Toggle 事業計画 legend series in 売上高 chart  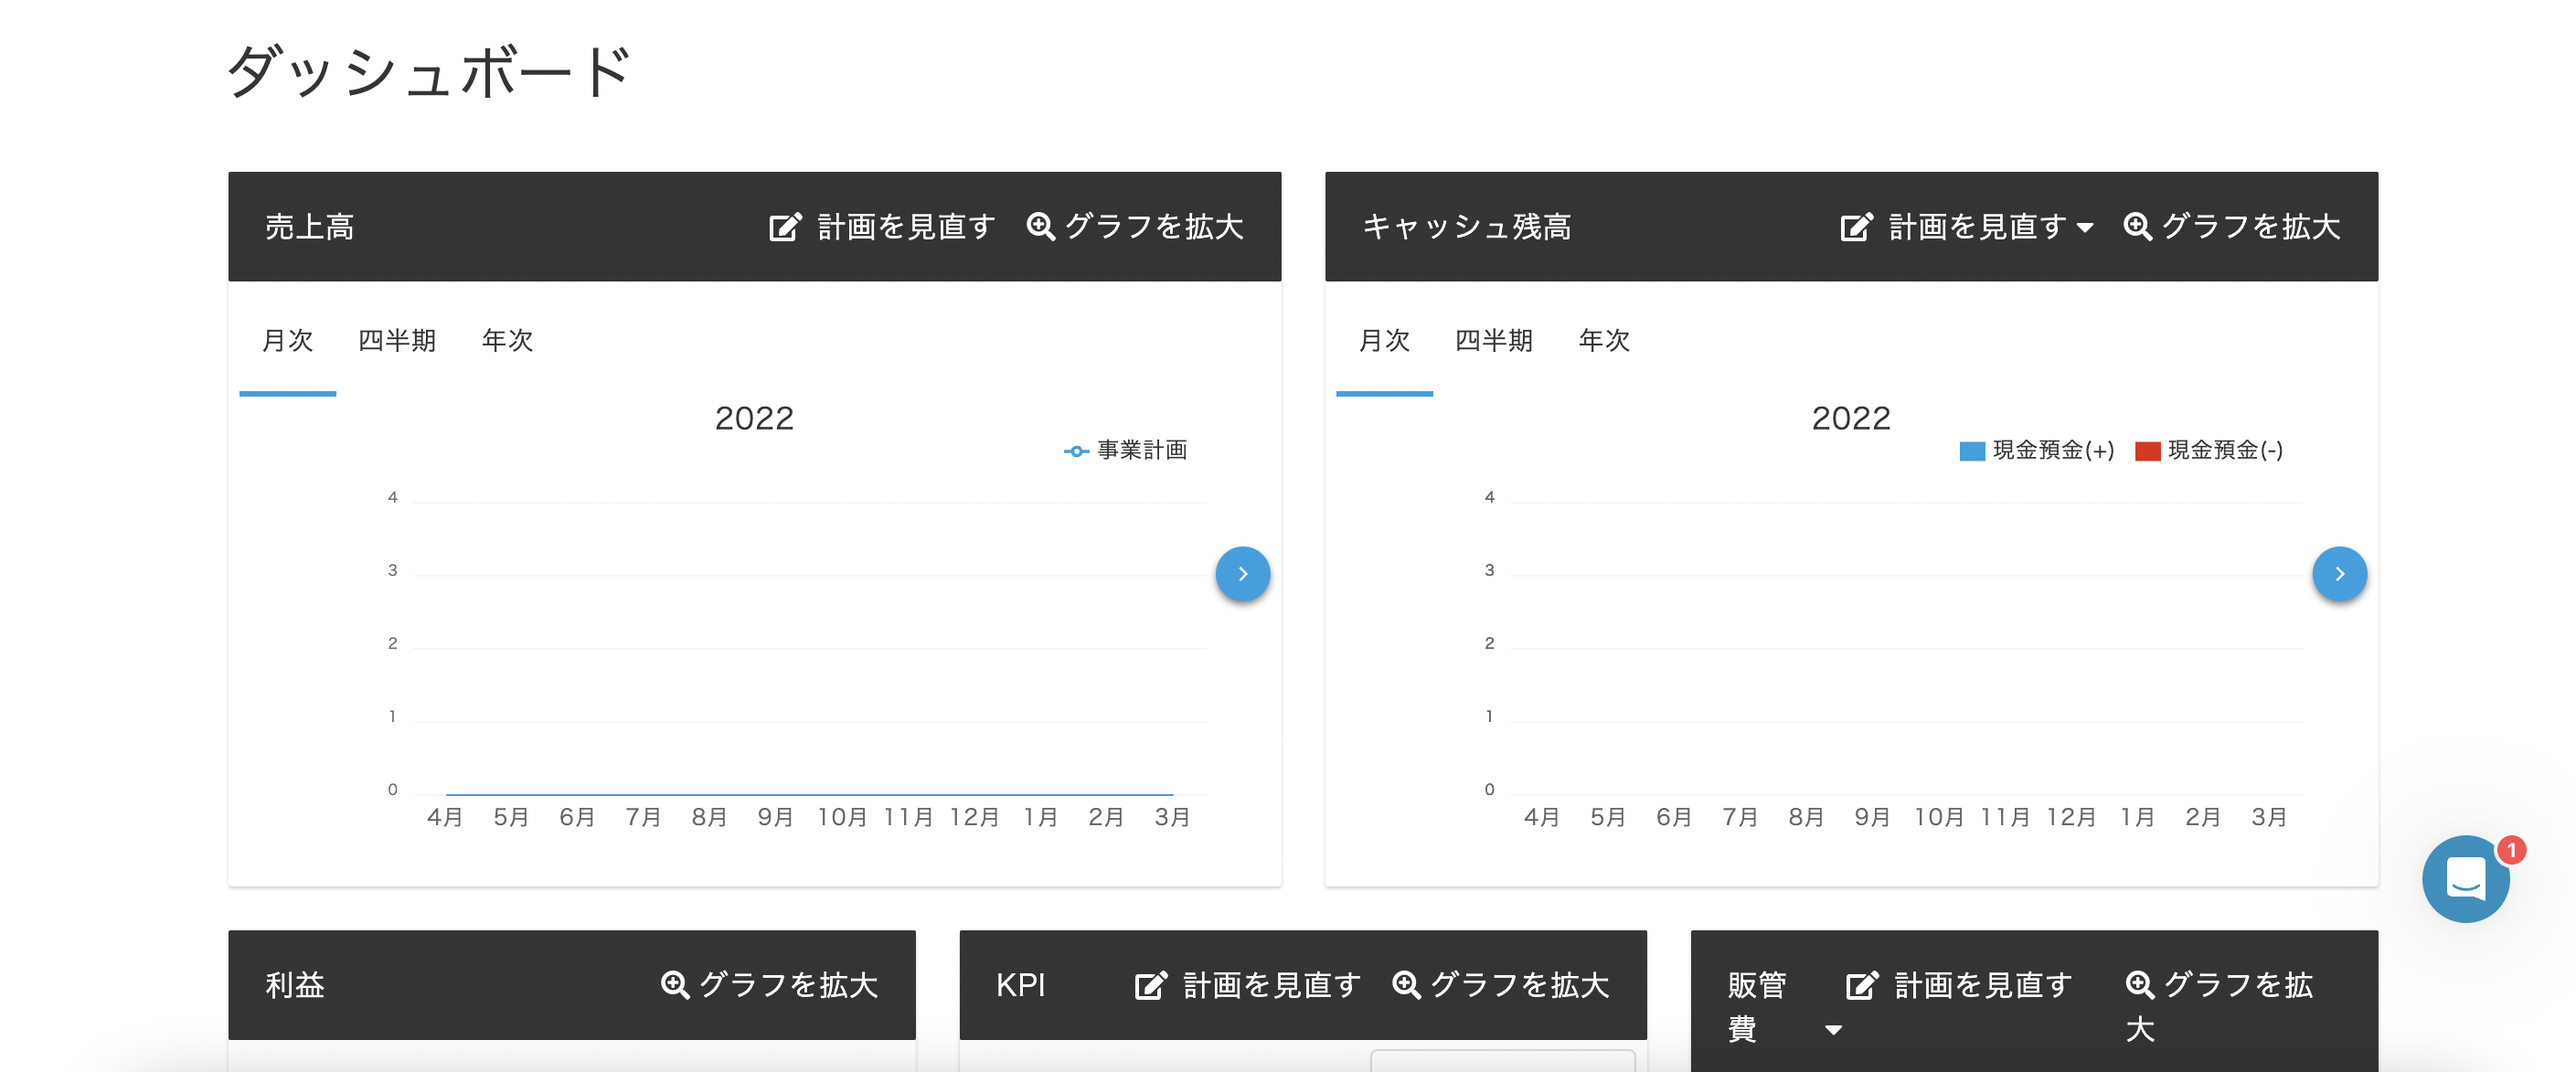point(1126,451)
